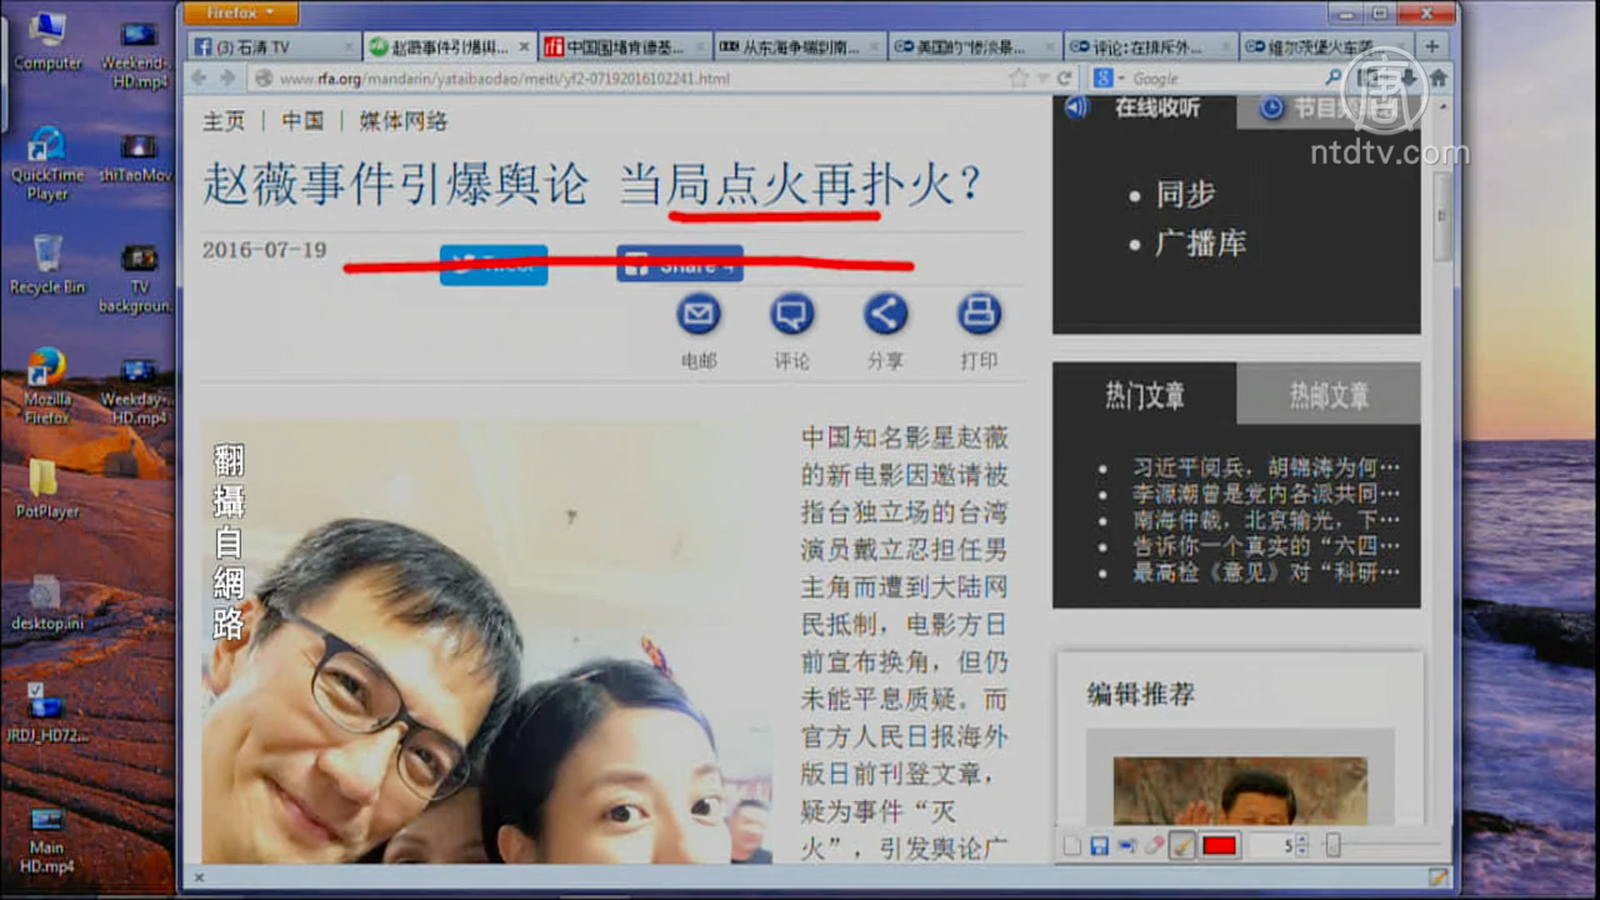Open the 主页 breadcrumb link
The height and width of the screenshot is (900, 1600).
(x=224, y=121)
